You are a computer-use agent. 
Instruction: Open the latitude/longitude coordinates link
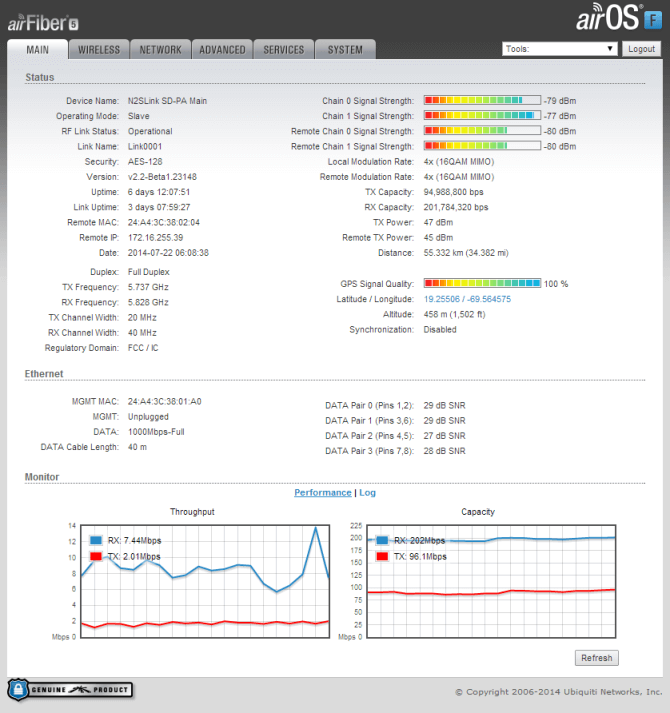point(467,299)
